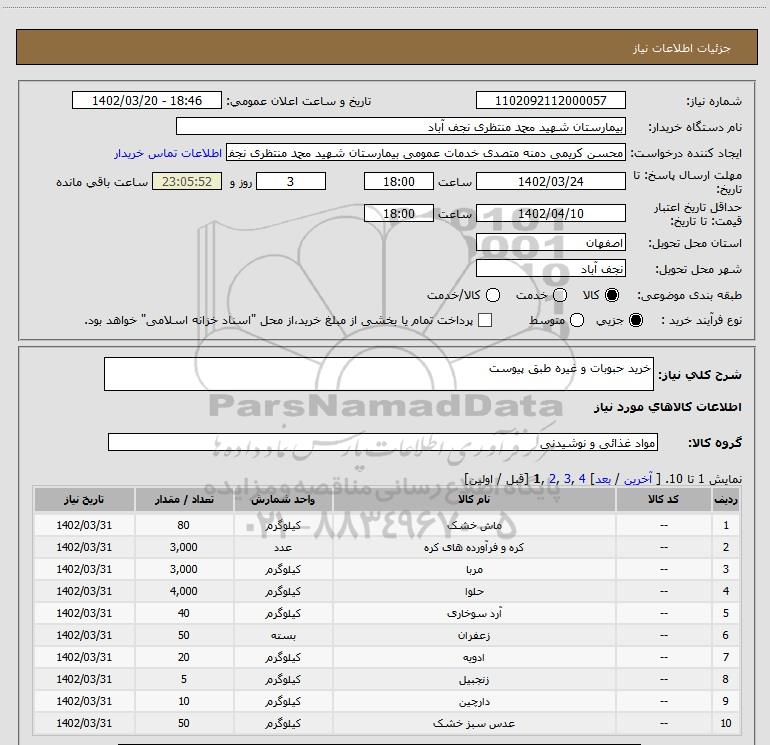Click the price validity date 1402/04/10 field
This screenshot has height=745, width=770.
pos(550,213)
